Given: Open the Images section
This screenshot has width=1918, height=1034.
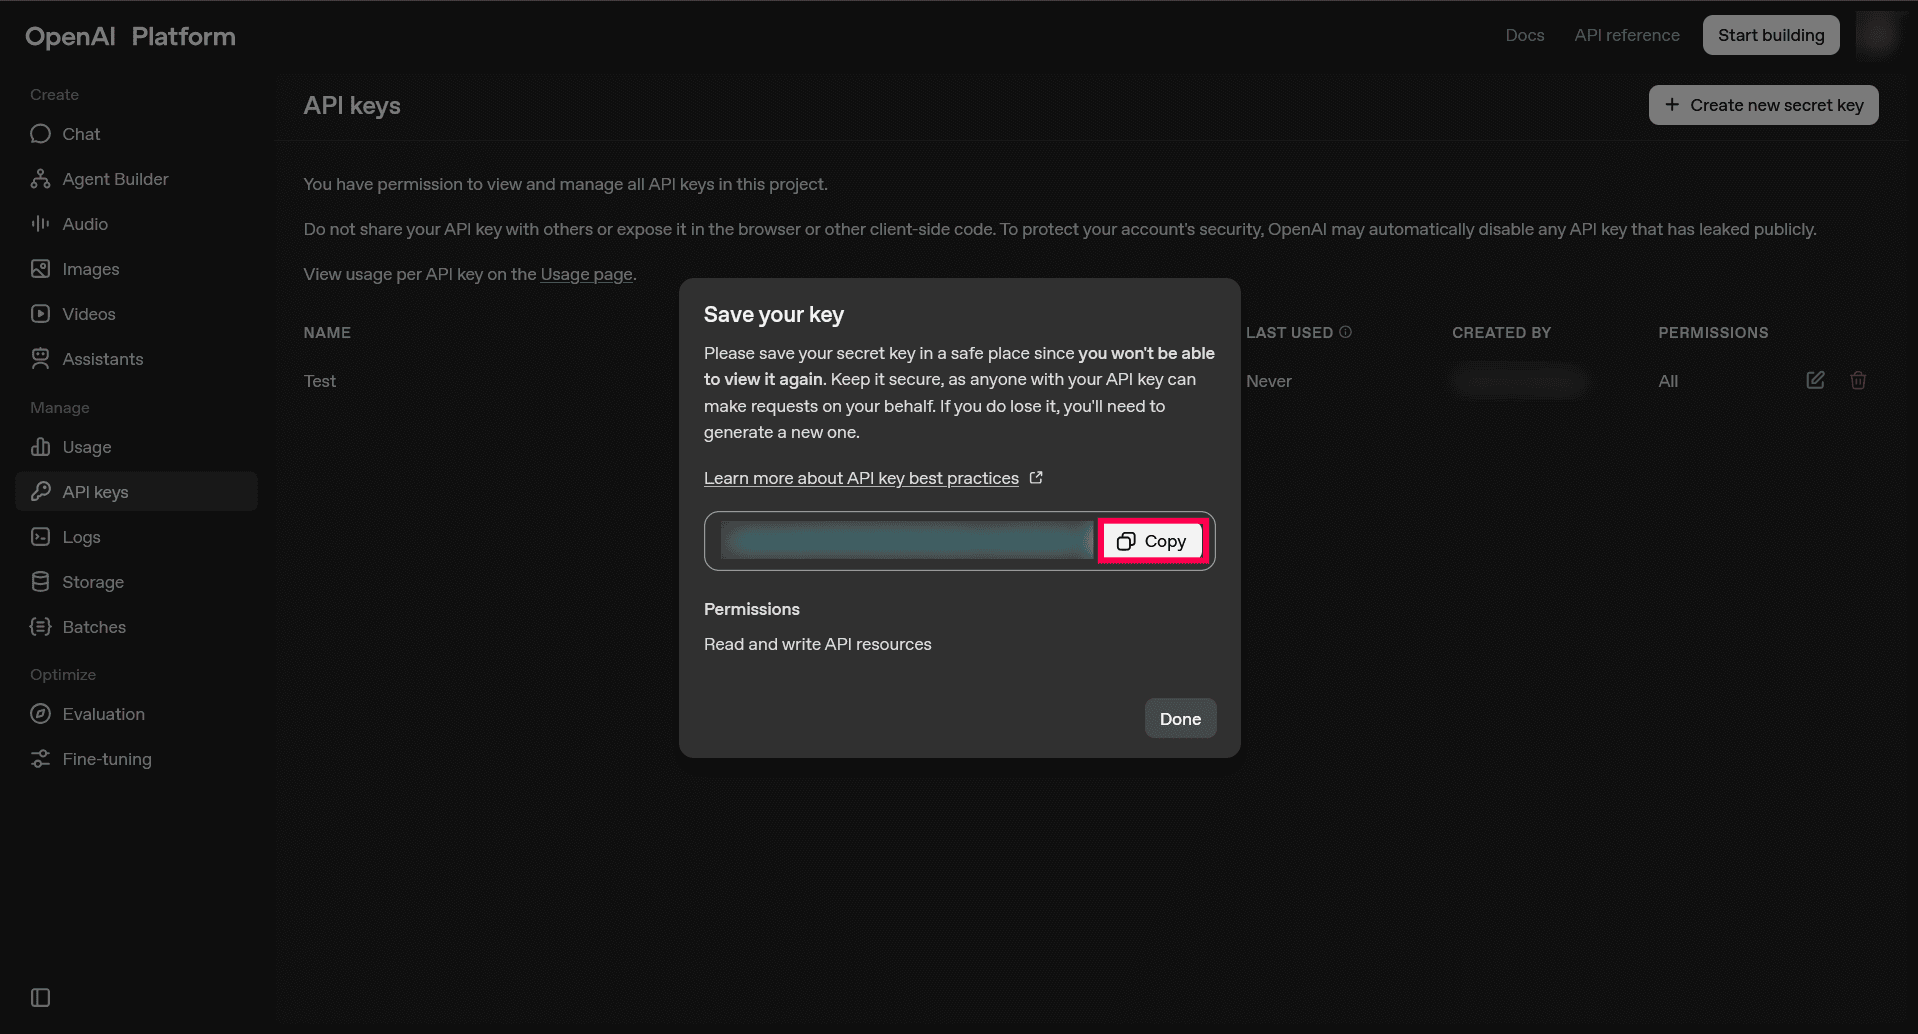Looking at the screenshot, I should 90,269.
